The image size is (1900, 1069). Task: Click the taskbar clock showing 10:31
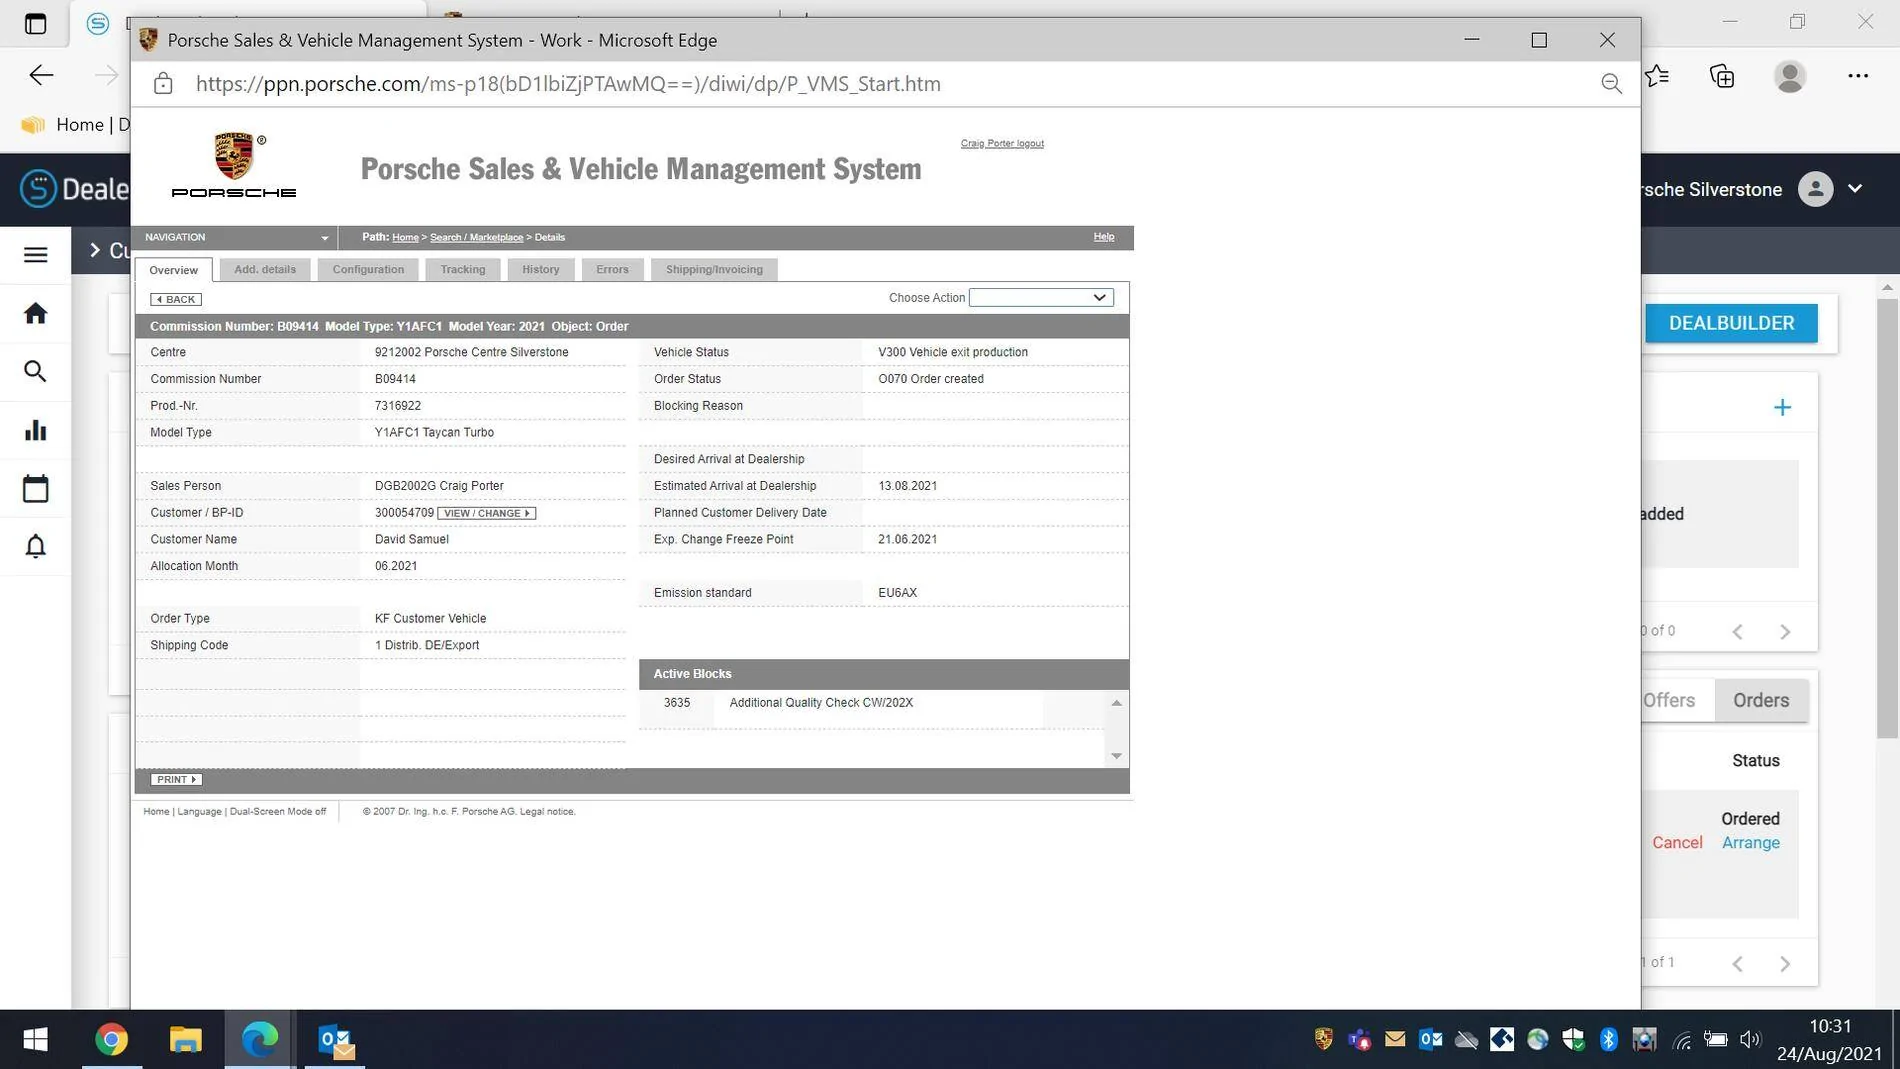click(1830, 1027)
